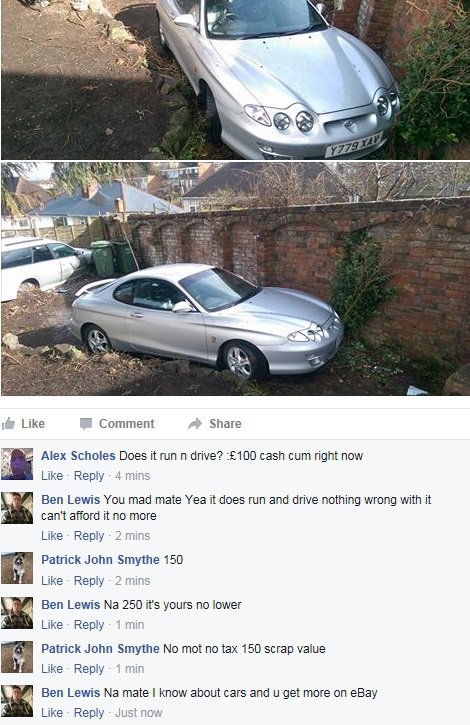Open Ben Lewis' avatar on the eBay comment
The width and height of the screenshot is (470, 725).
point(17,701)
